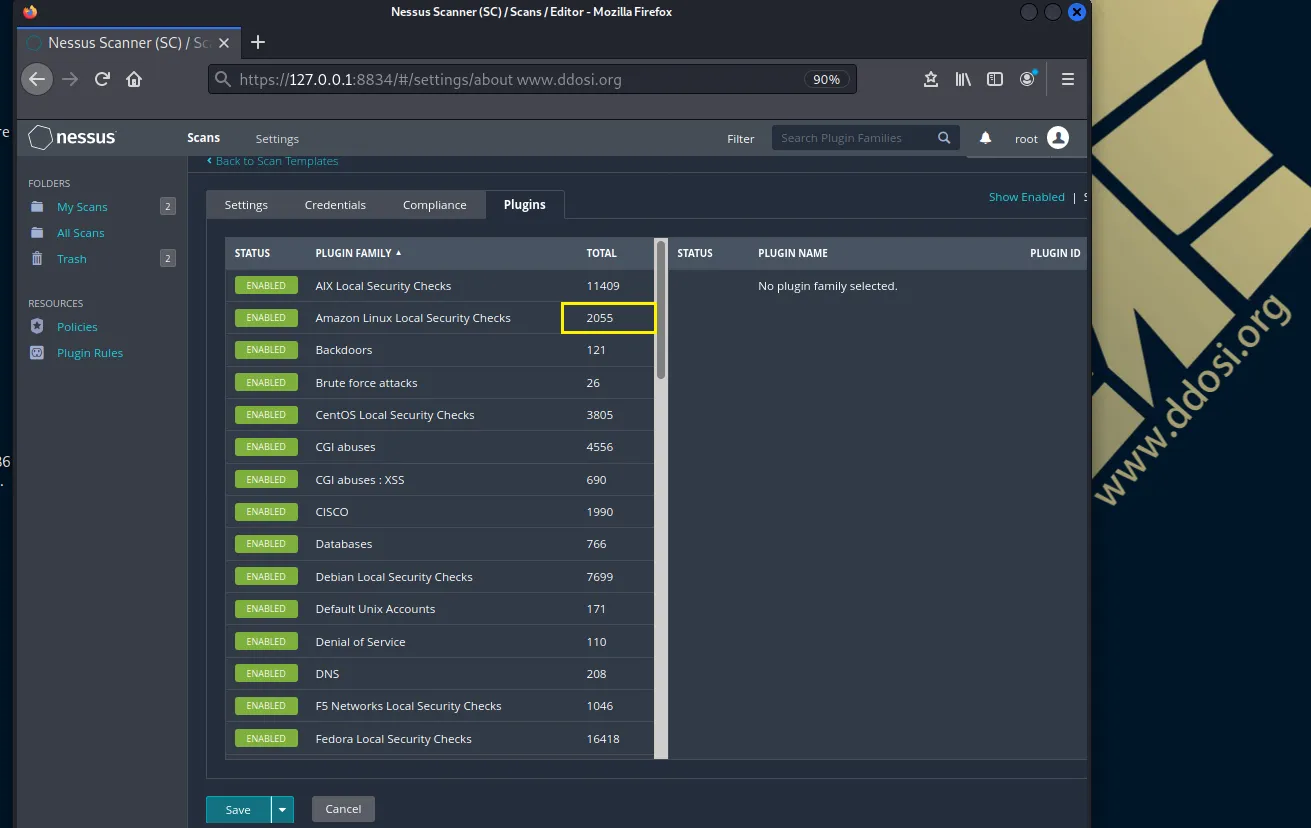The height and width of the screenshot is (828, 1311).
Task: Click Show Enabled link
Action: [x=1027, y=197]
